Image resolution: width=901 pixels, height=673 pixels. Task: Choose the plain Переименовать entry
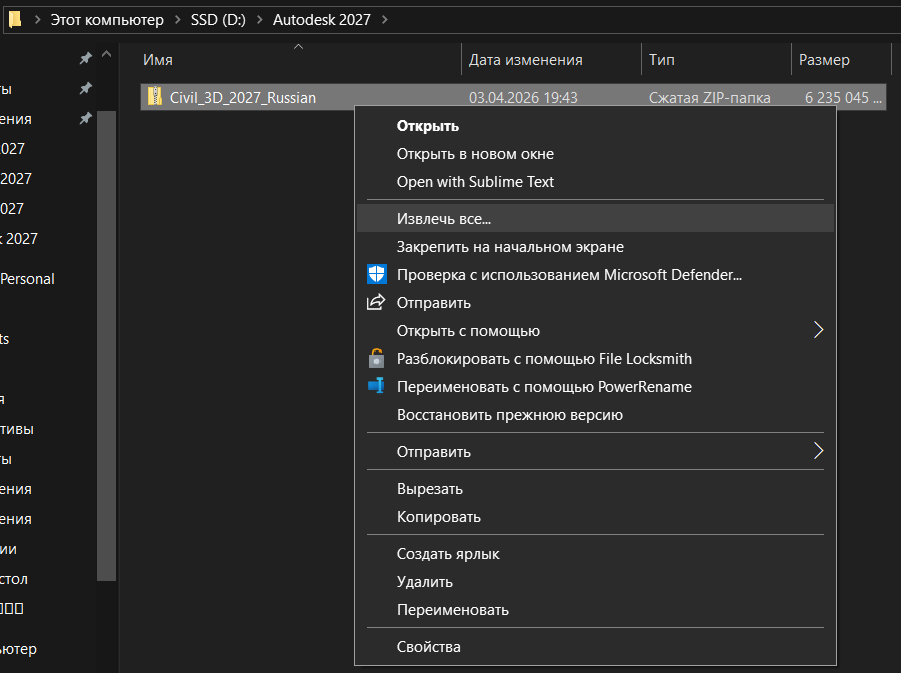453,610
